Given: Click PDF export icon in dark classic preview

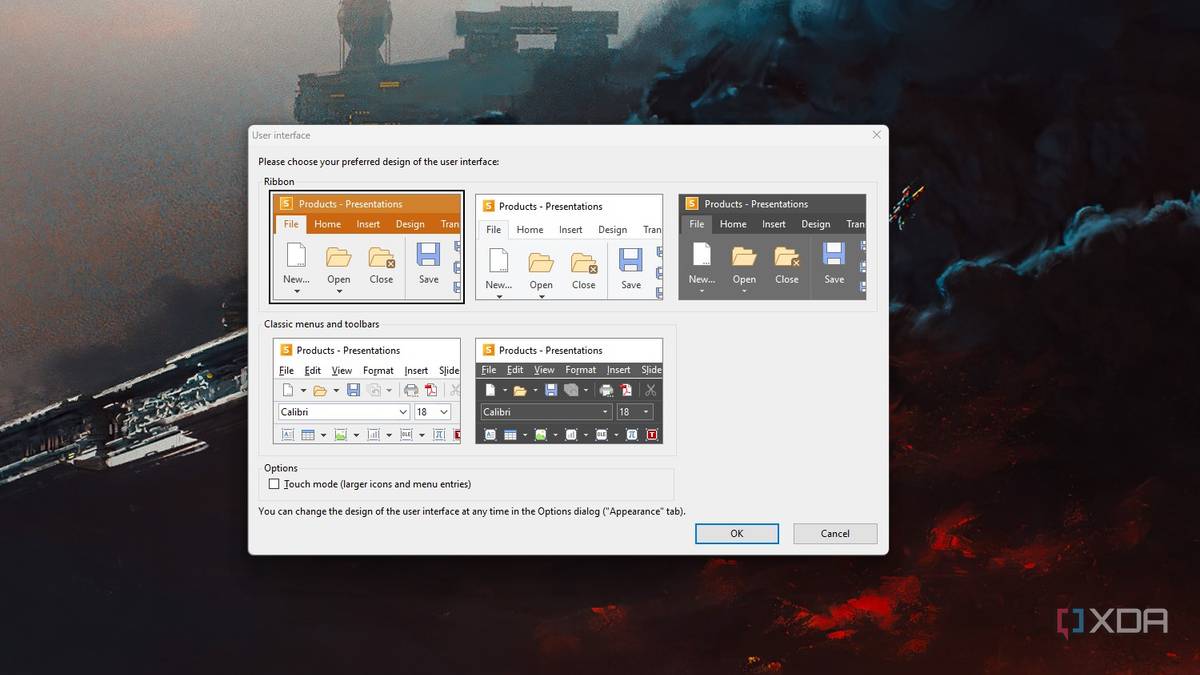Looking at the screenshot, I should coord(626,390).
